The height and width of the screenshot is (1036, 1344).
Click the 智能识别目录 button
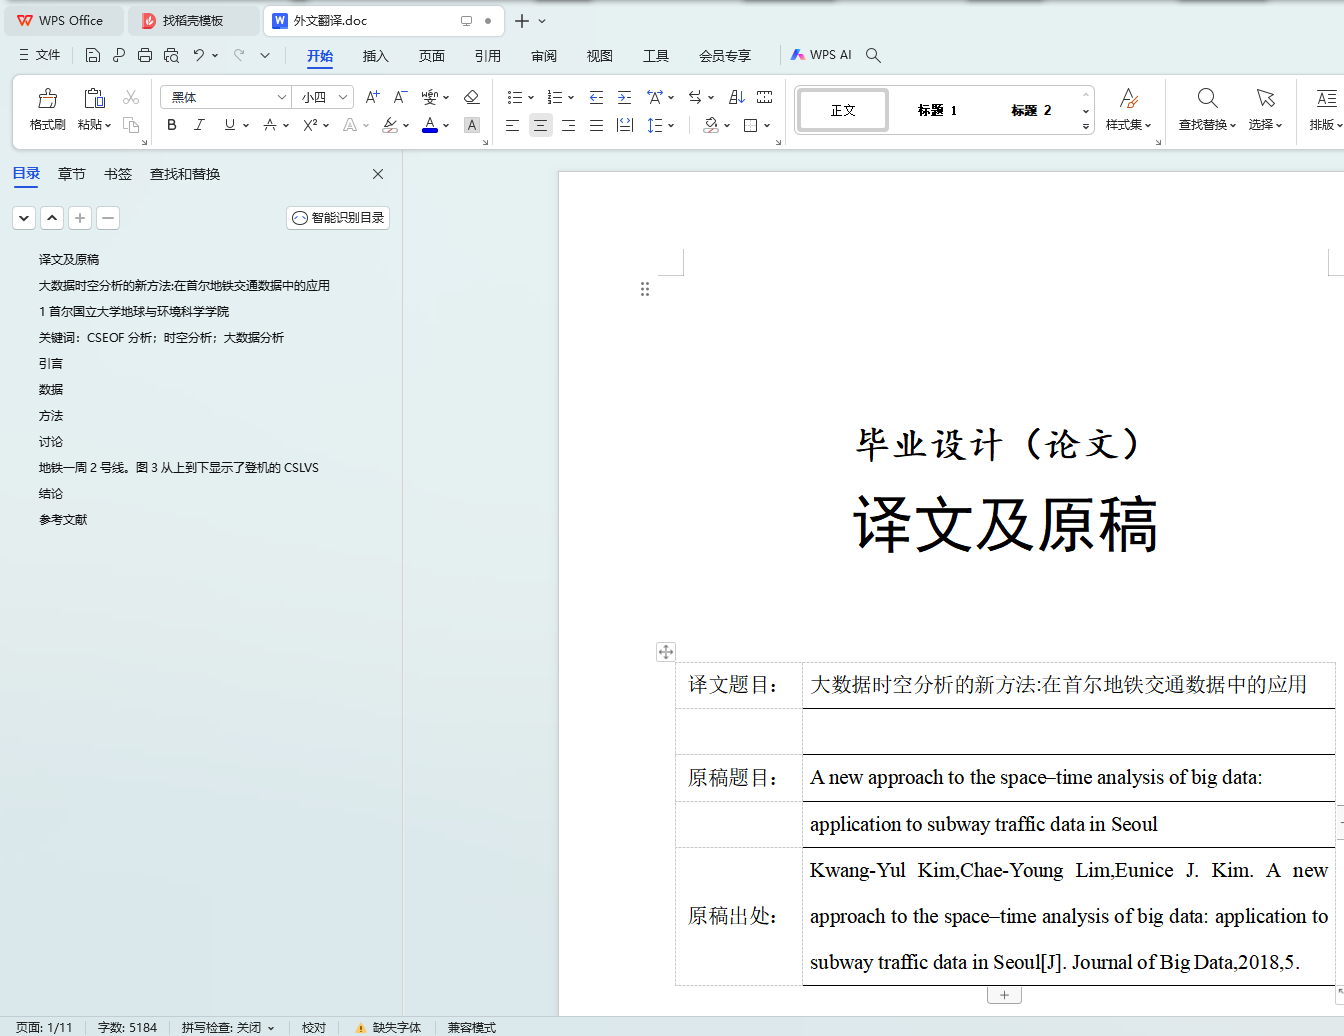tap(338, 218)
